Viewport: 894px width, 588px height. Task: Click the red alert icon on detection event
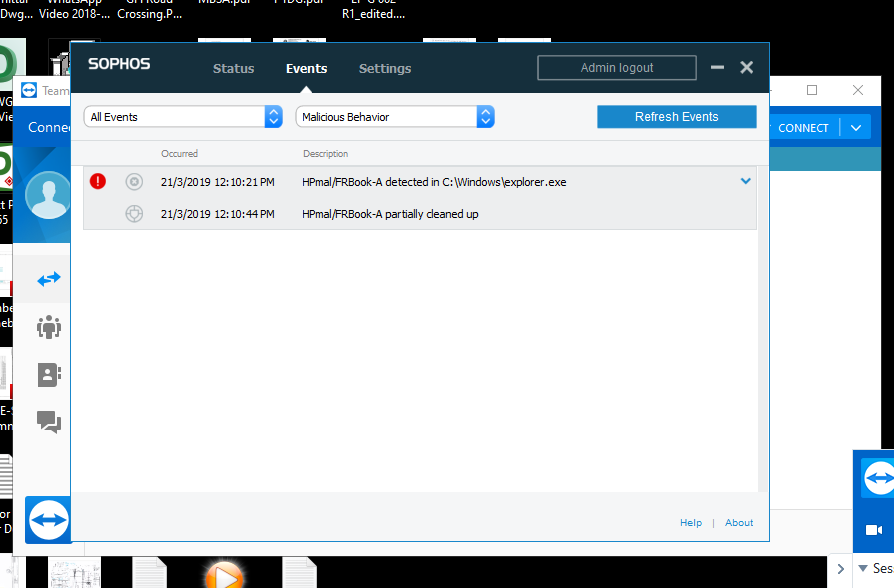tap(98, 182)
